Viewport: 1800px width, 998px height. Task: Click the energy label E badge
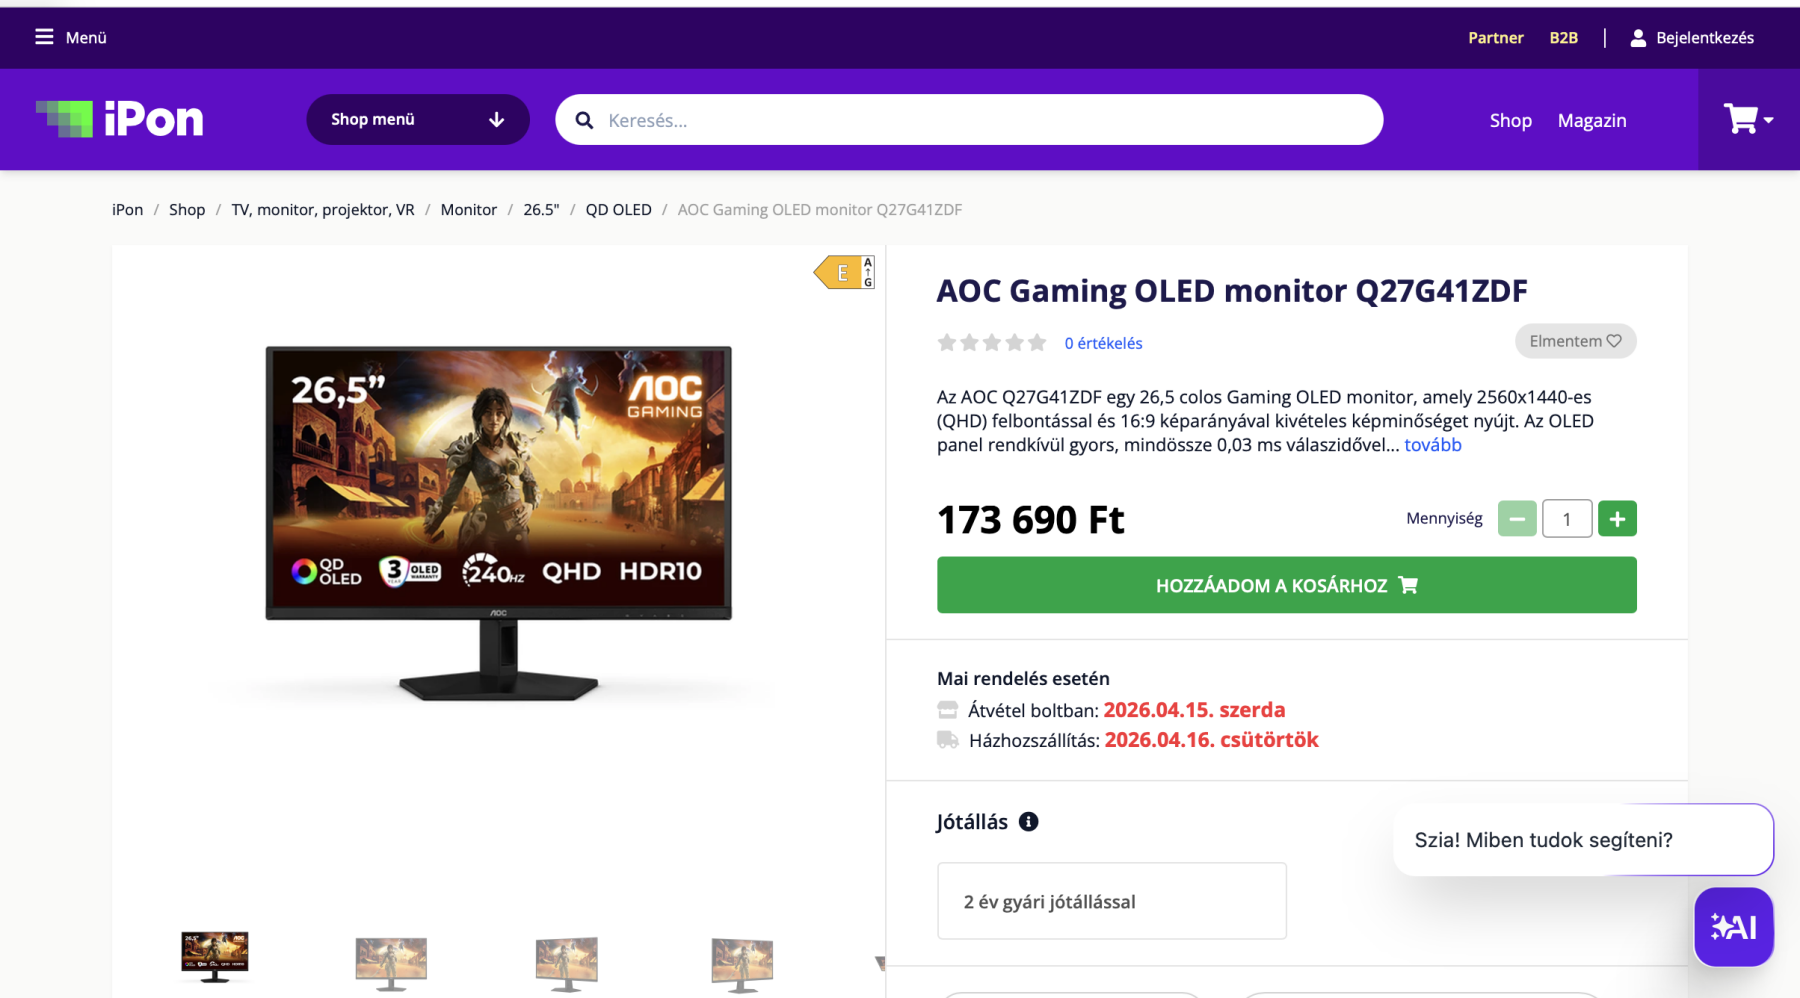[845, 272]
